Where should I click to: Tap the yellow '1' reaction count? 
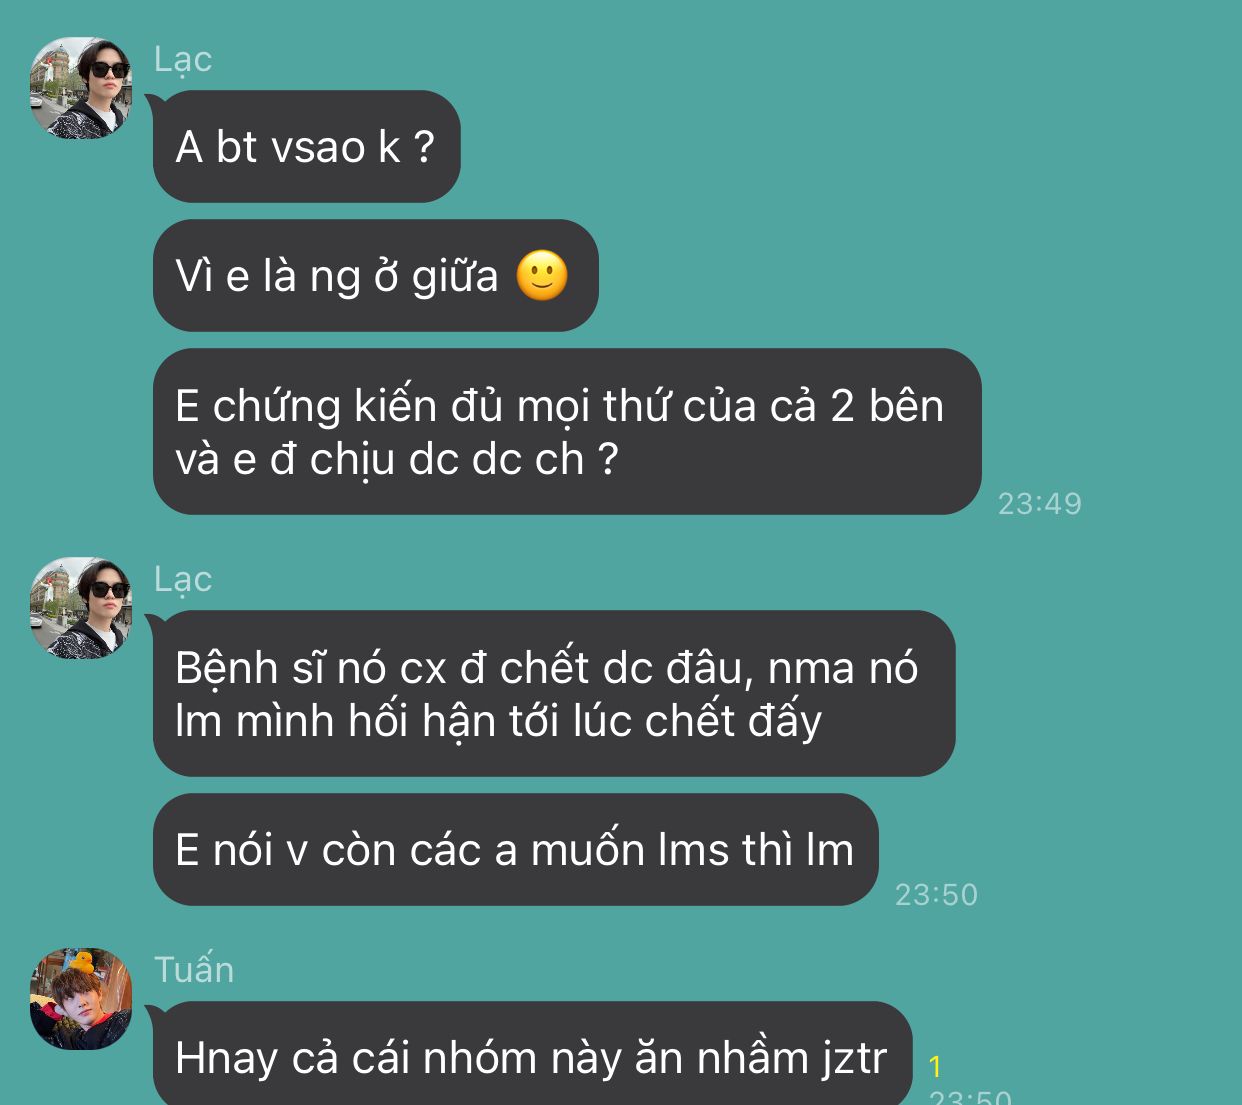(x=935, y=1067)
